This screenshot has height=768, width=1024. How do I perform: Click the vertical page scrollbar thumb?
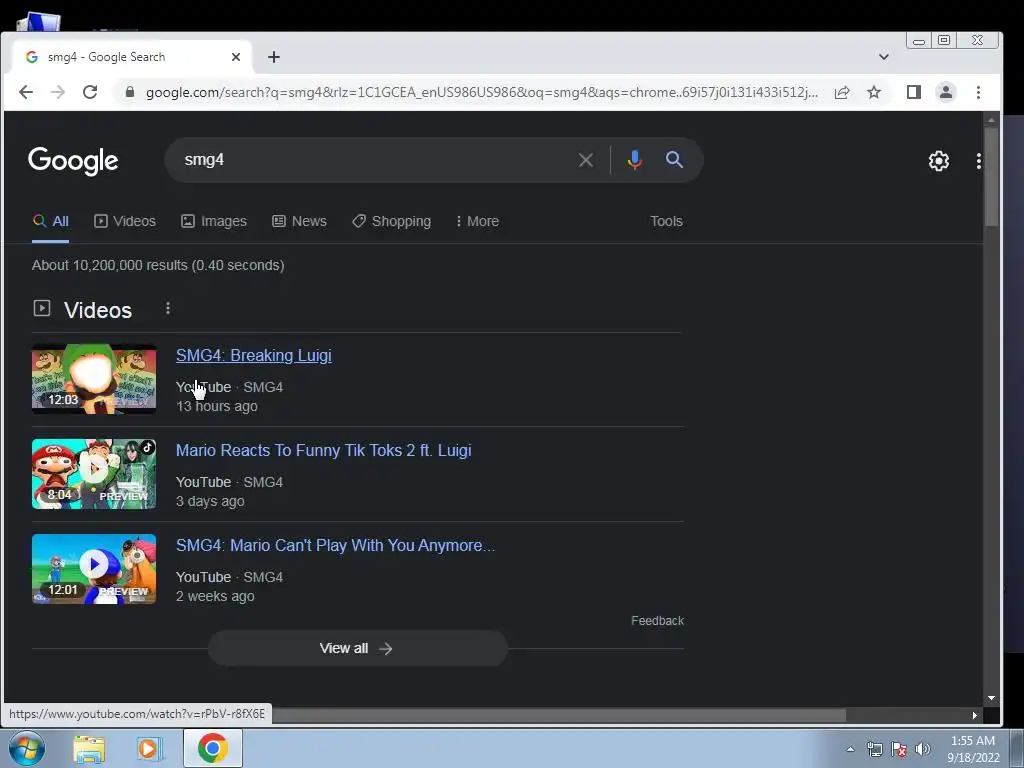(x=991, y=176)
